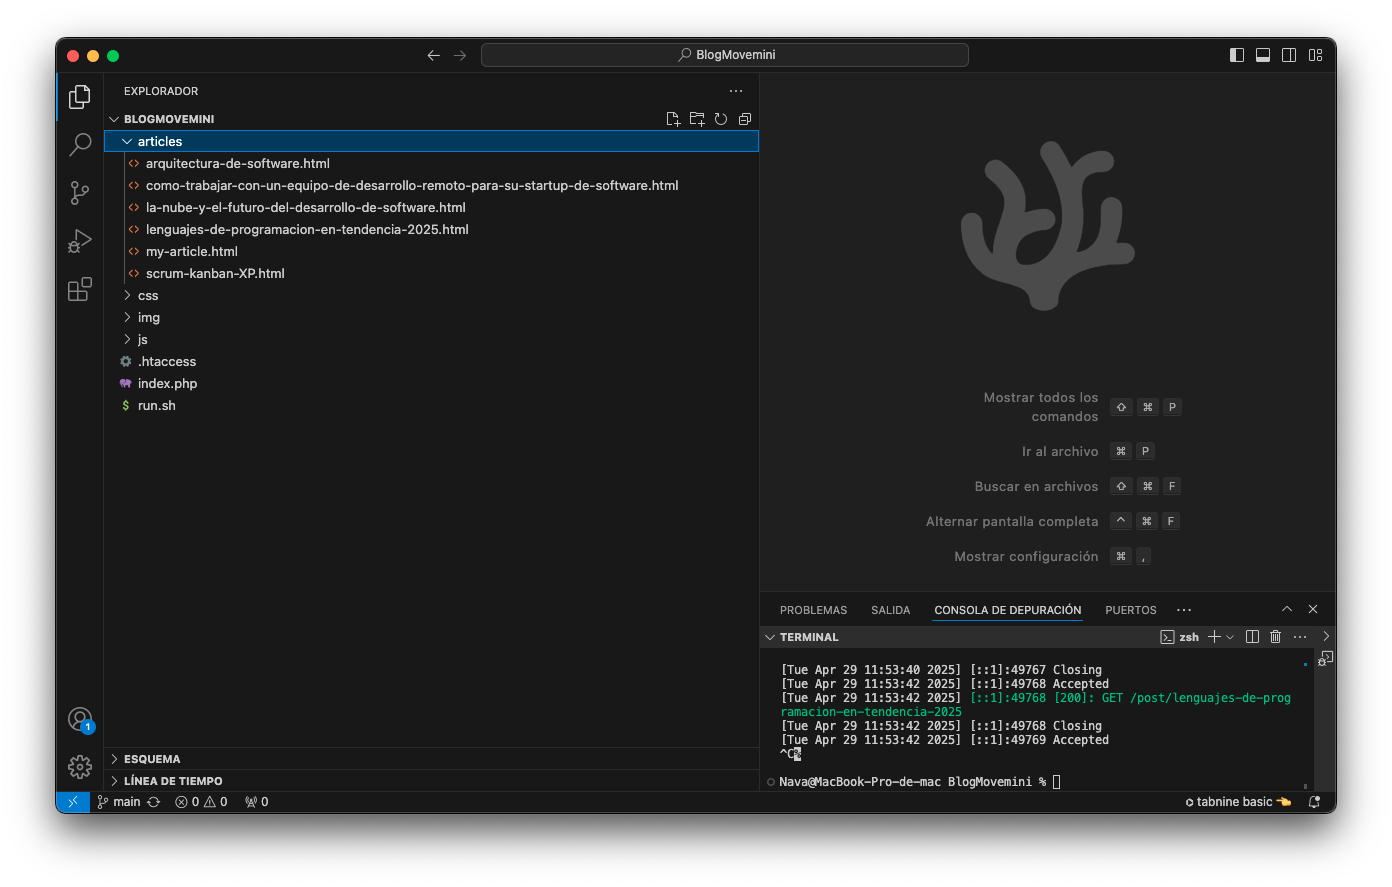Image resolution: width=1392 pixels, height=887 pixels.
Task: Open lenguajes-de-programacion-en-tendencia-2025.html
Action: pyautogui.click(x=307, y=229)
